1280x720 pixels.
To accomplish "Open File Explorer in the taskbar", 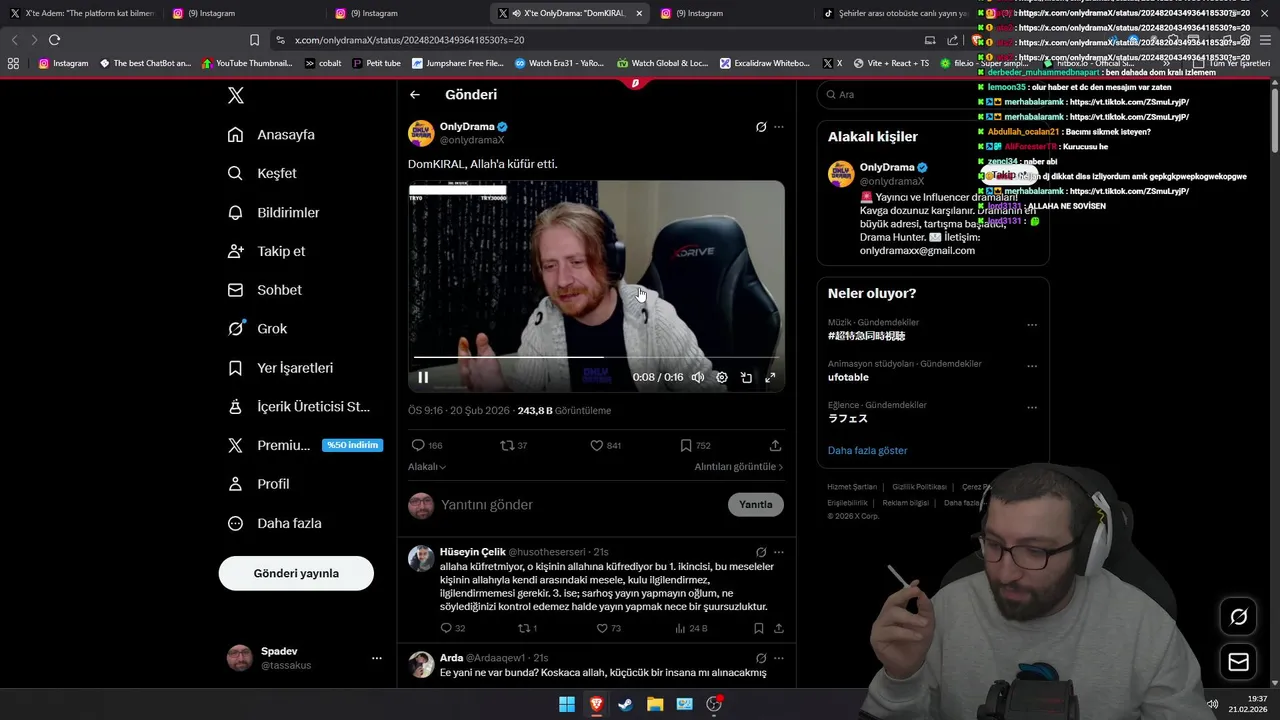I will [655, 704].
